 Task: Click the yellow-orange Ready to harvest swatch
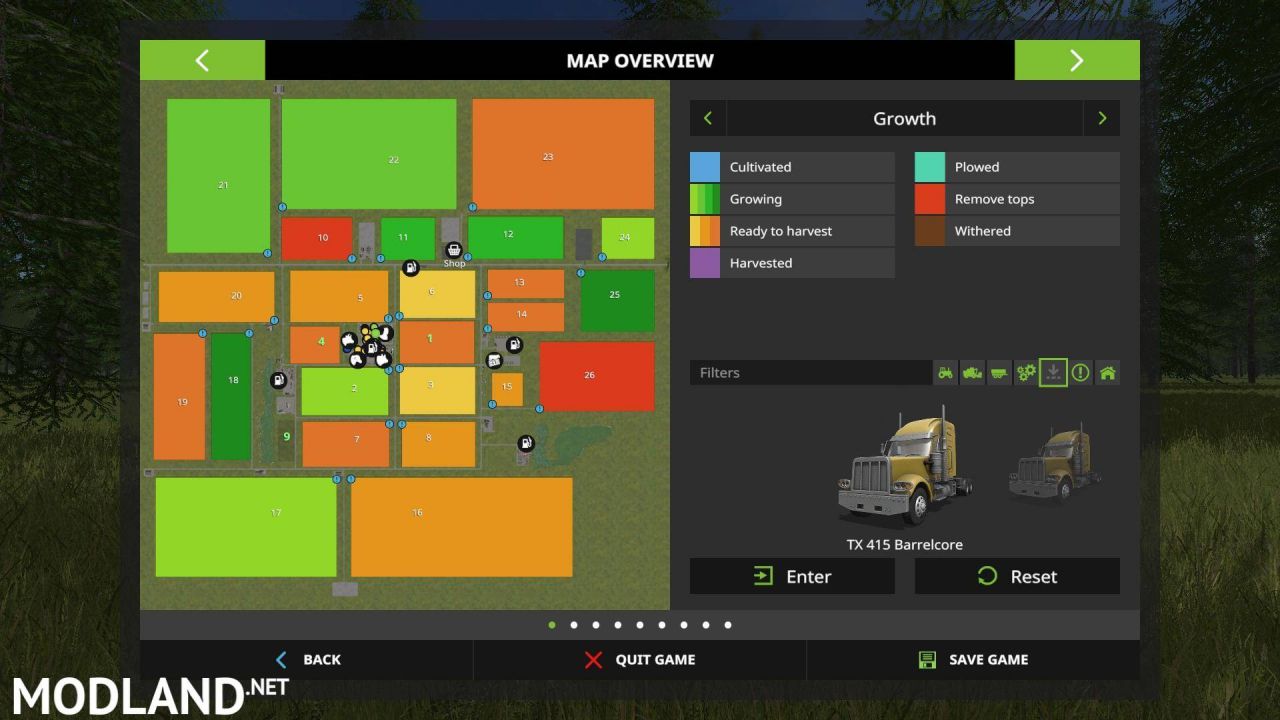pos(705,231)
